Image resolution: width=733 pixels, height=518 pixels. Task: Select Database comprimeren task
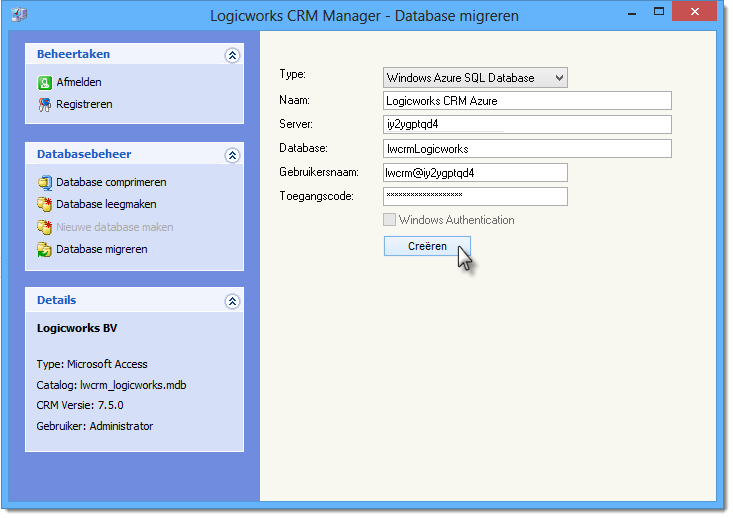111,182
